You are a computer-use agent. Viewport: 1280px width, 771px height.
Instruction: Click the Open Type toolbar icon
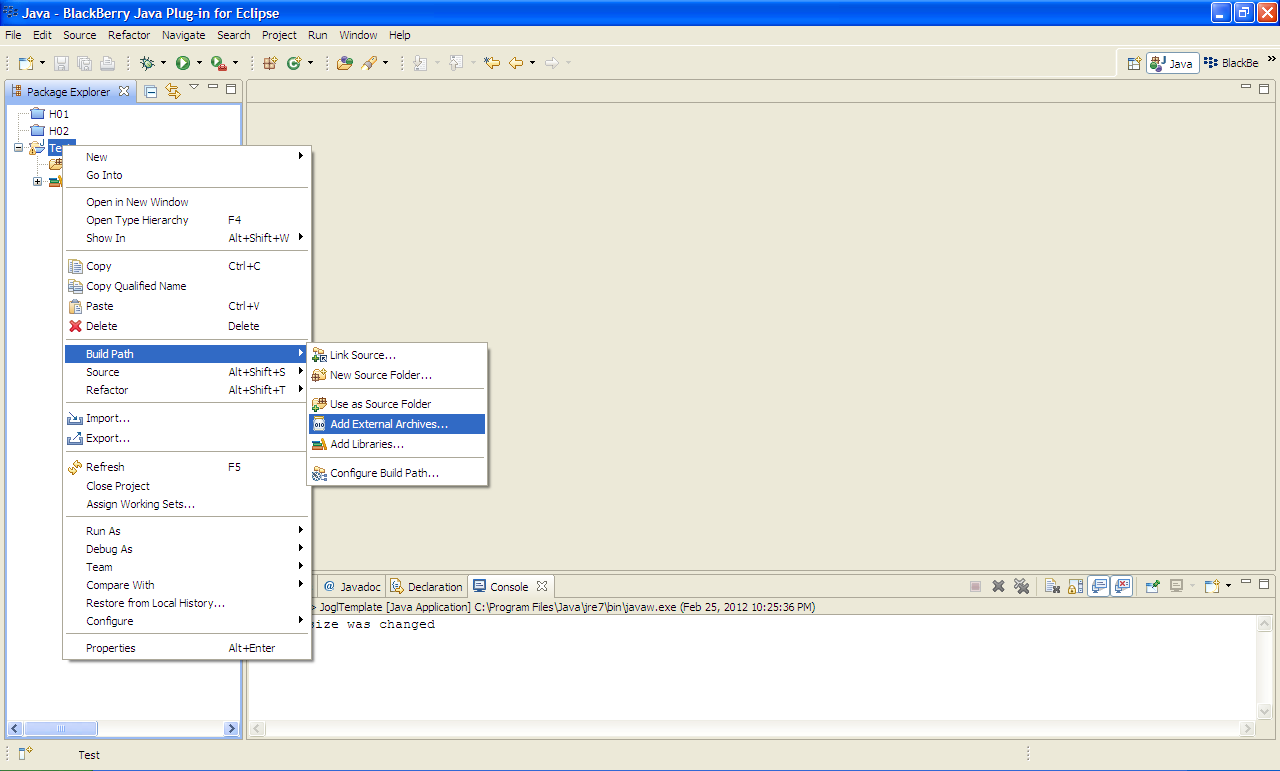(345, 63)
